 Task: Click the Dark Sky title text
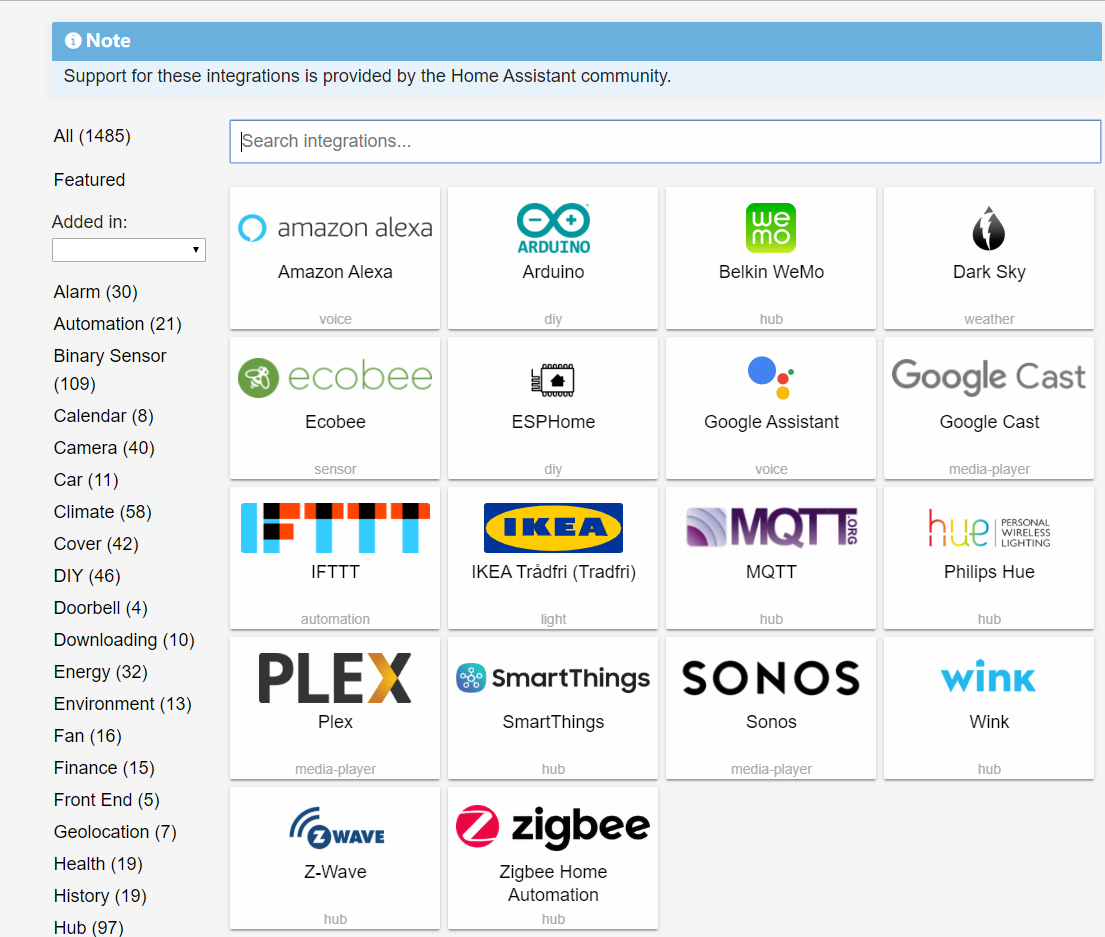coord(989,273)
